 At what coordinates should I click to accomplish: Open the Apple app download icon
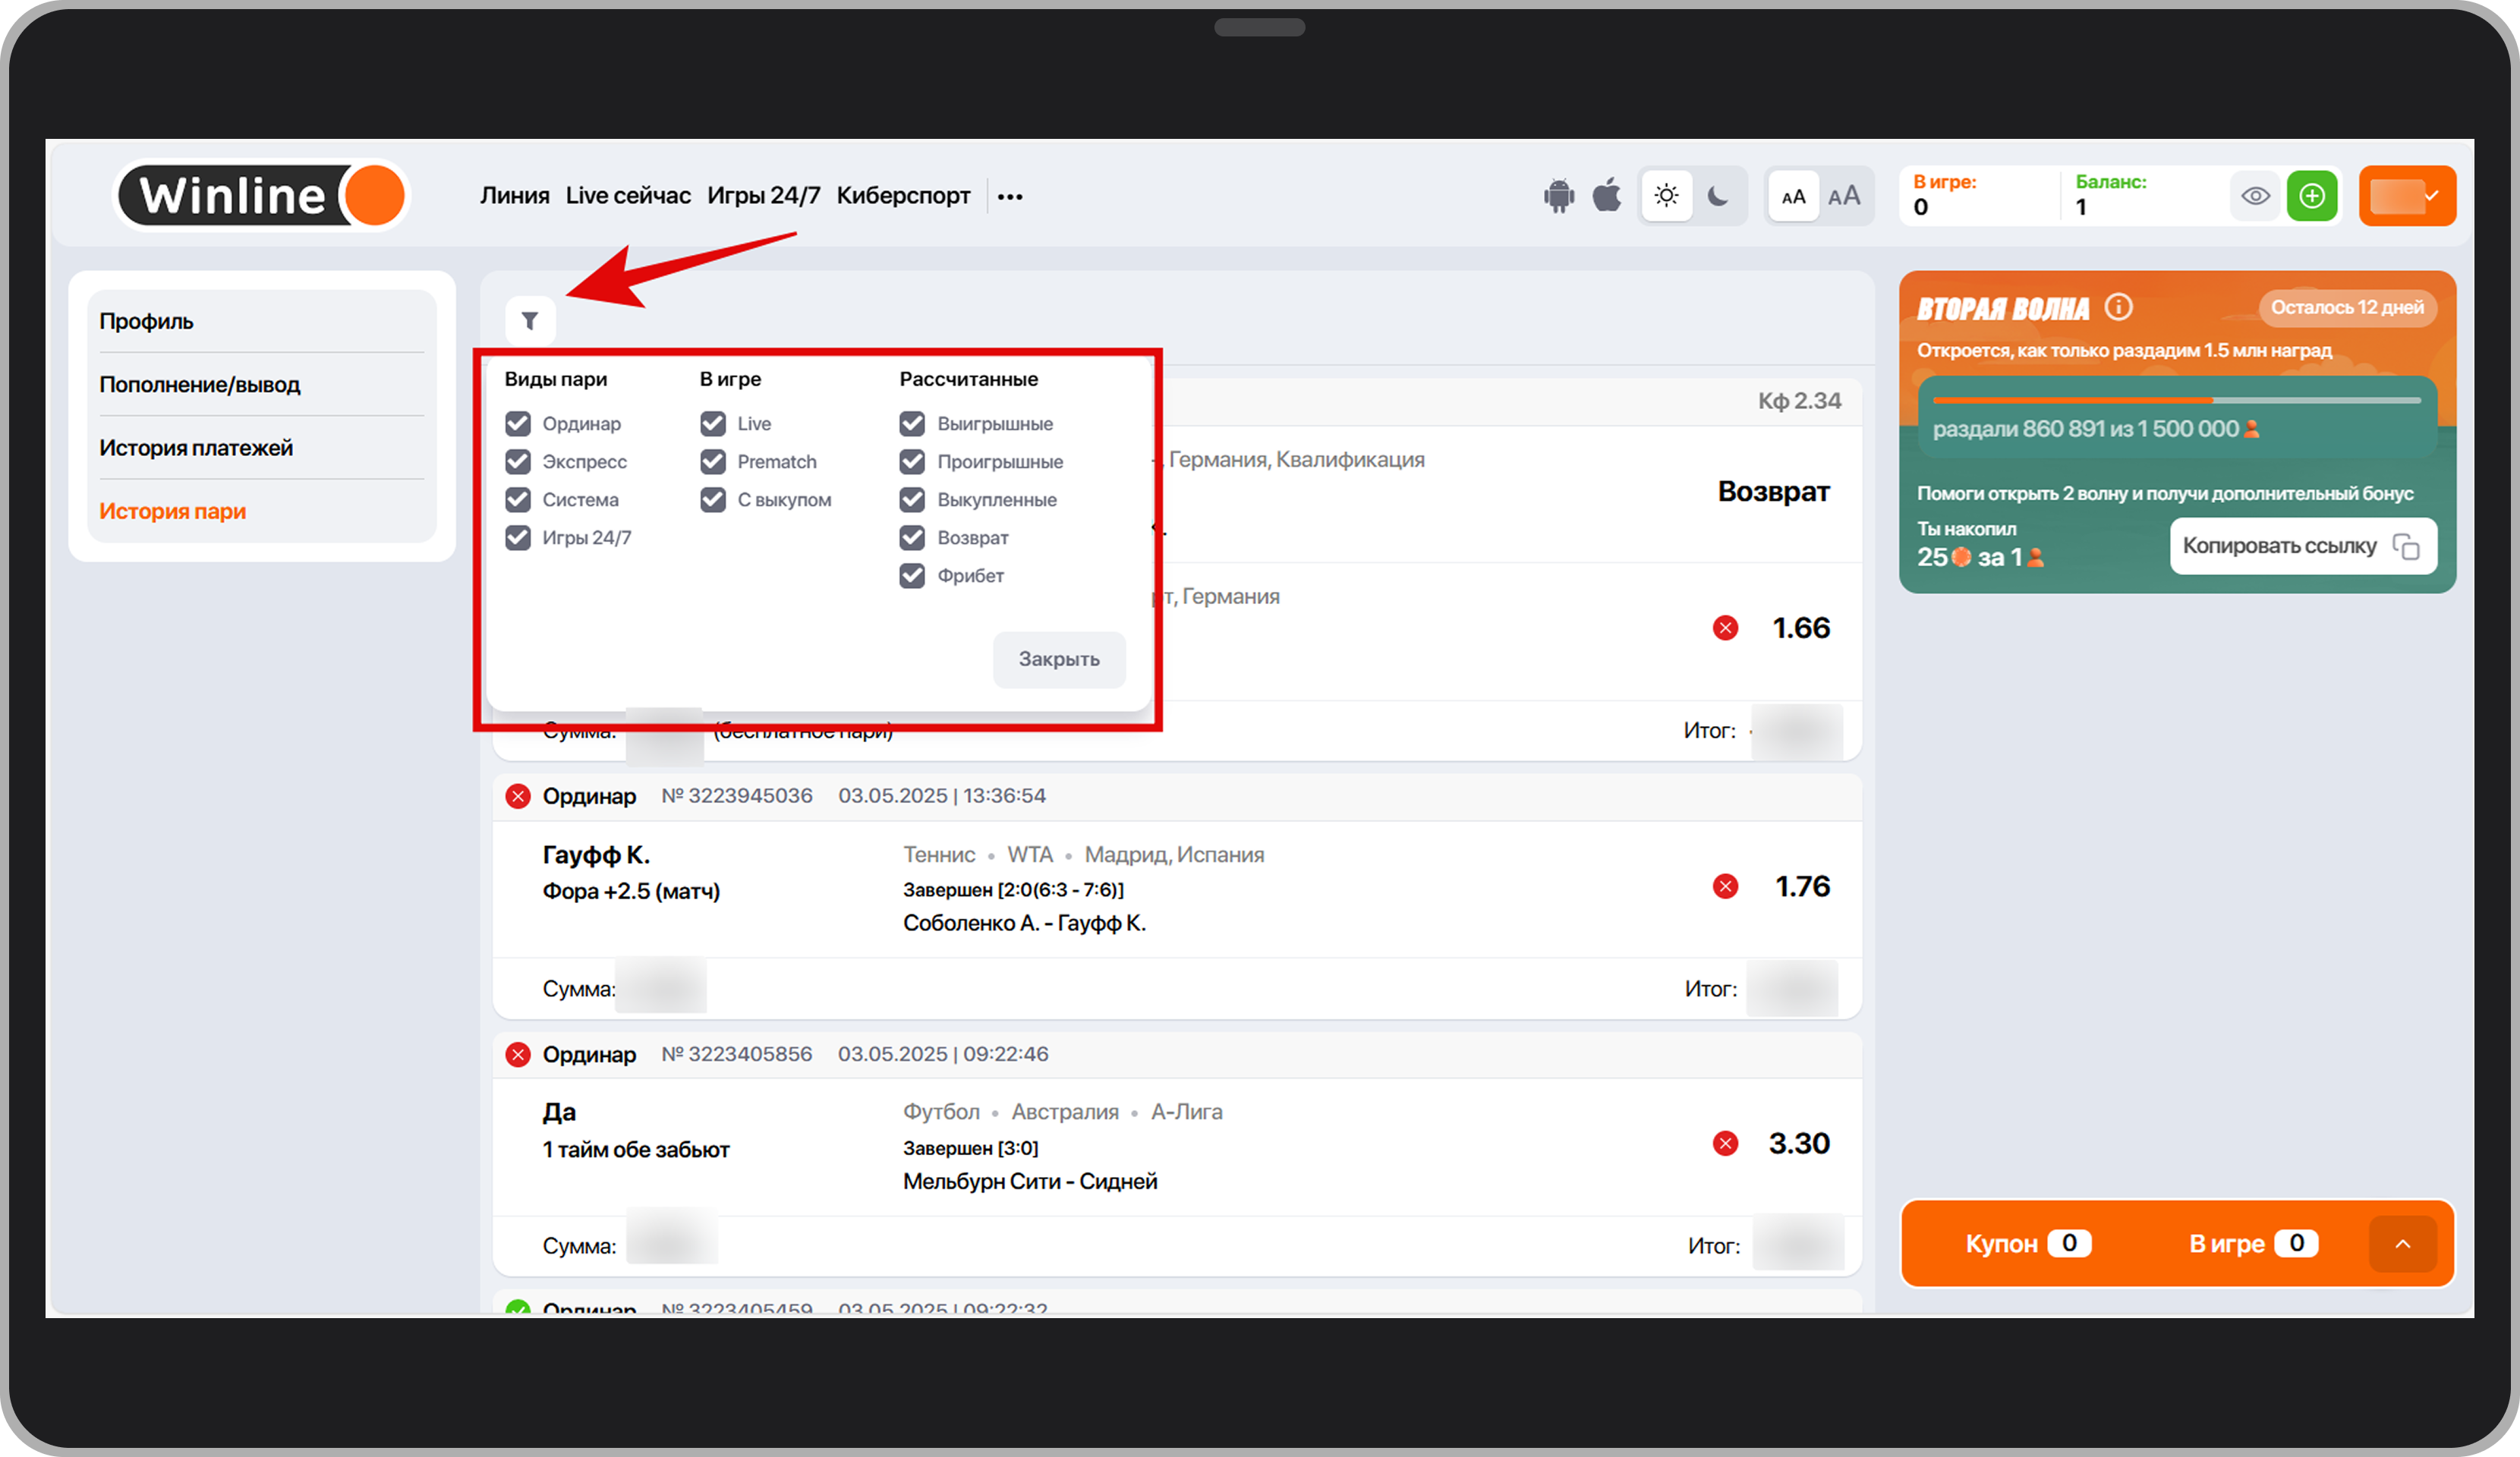tap(1607, 196)
